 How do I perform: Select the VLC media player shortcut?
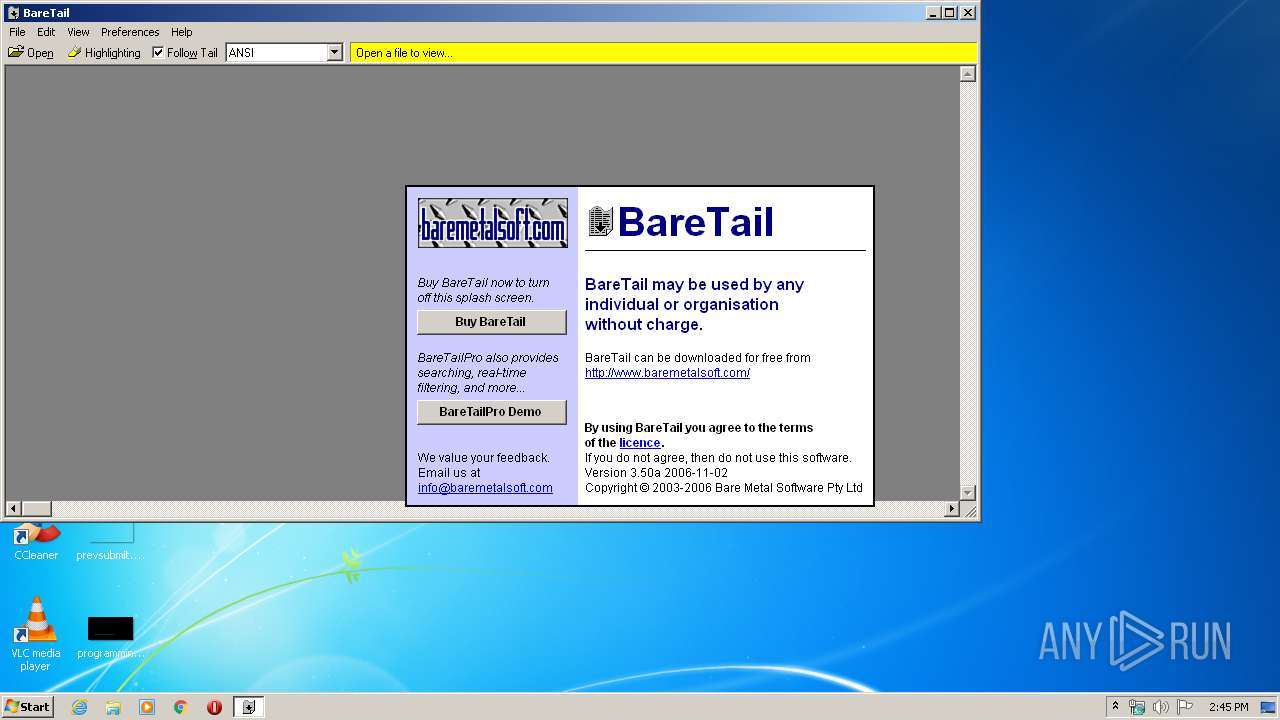(x=36, y=634)
